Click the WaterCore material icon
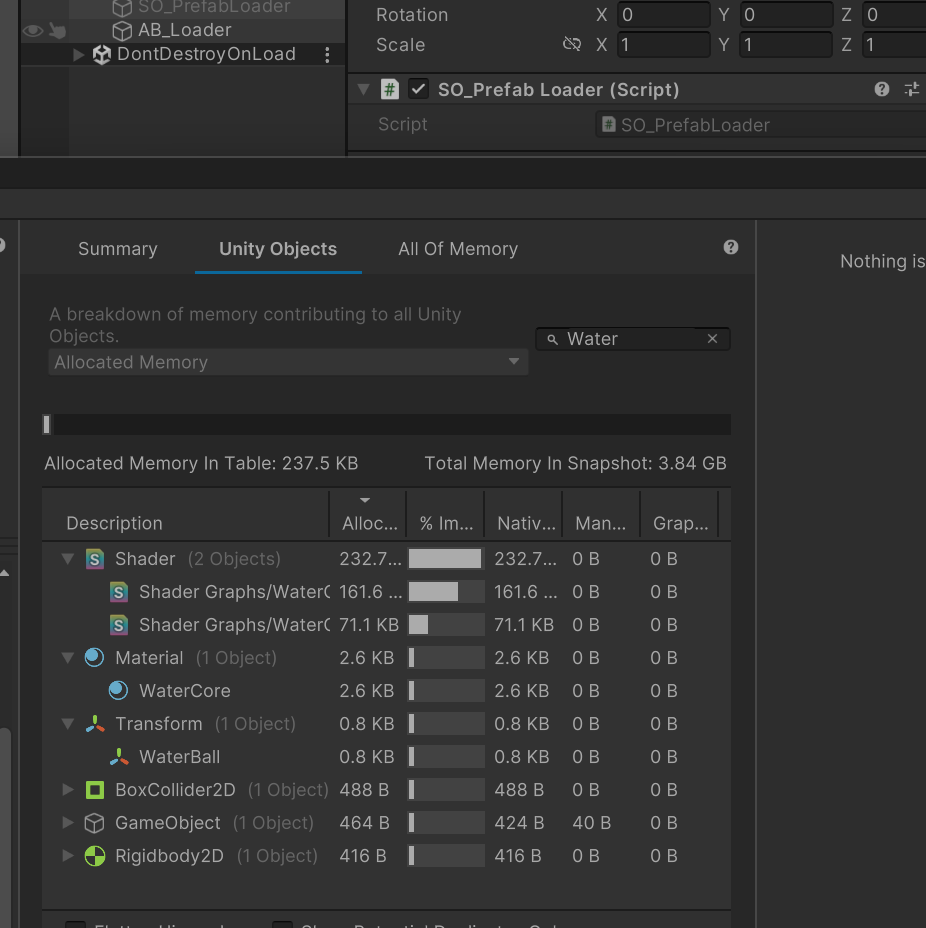The height and width of the screenshot is (928, 926). click(x=119, y=691)
